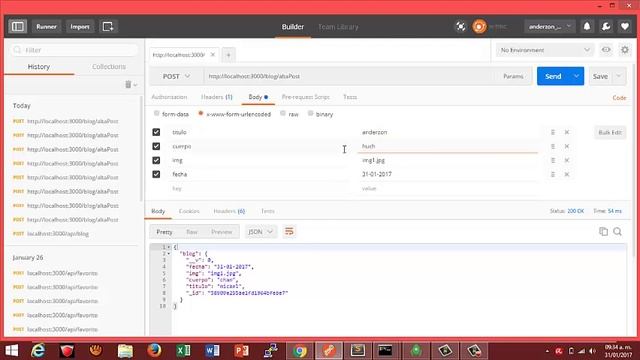Open a new window with the plus-window icon

point(108,27)
